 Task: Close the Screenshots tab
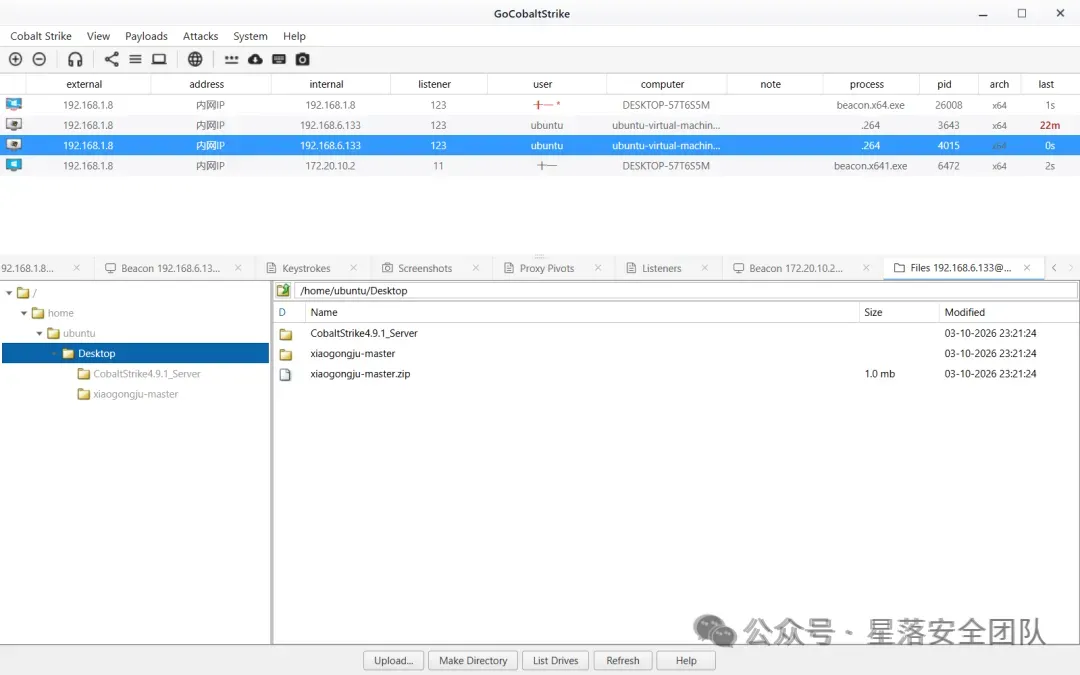(476, 268)
